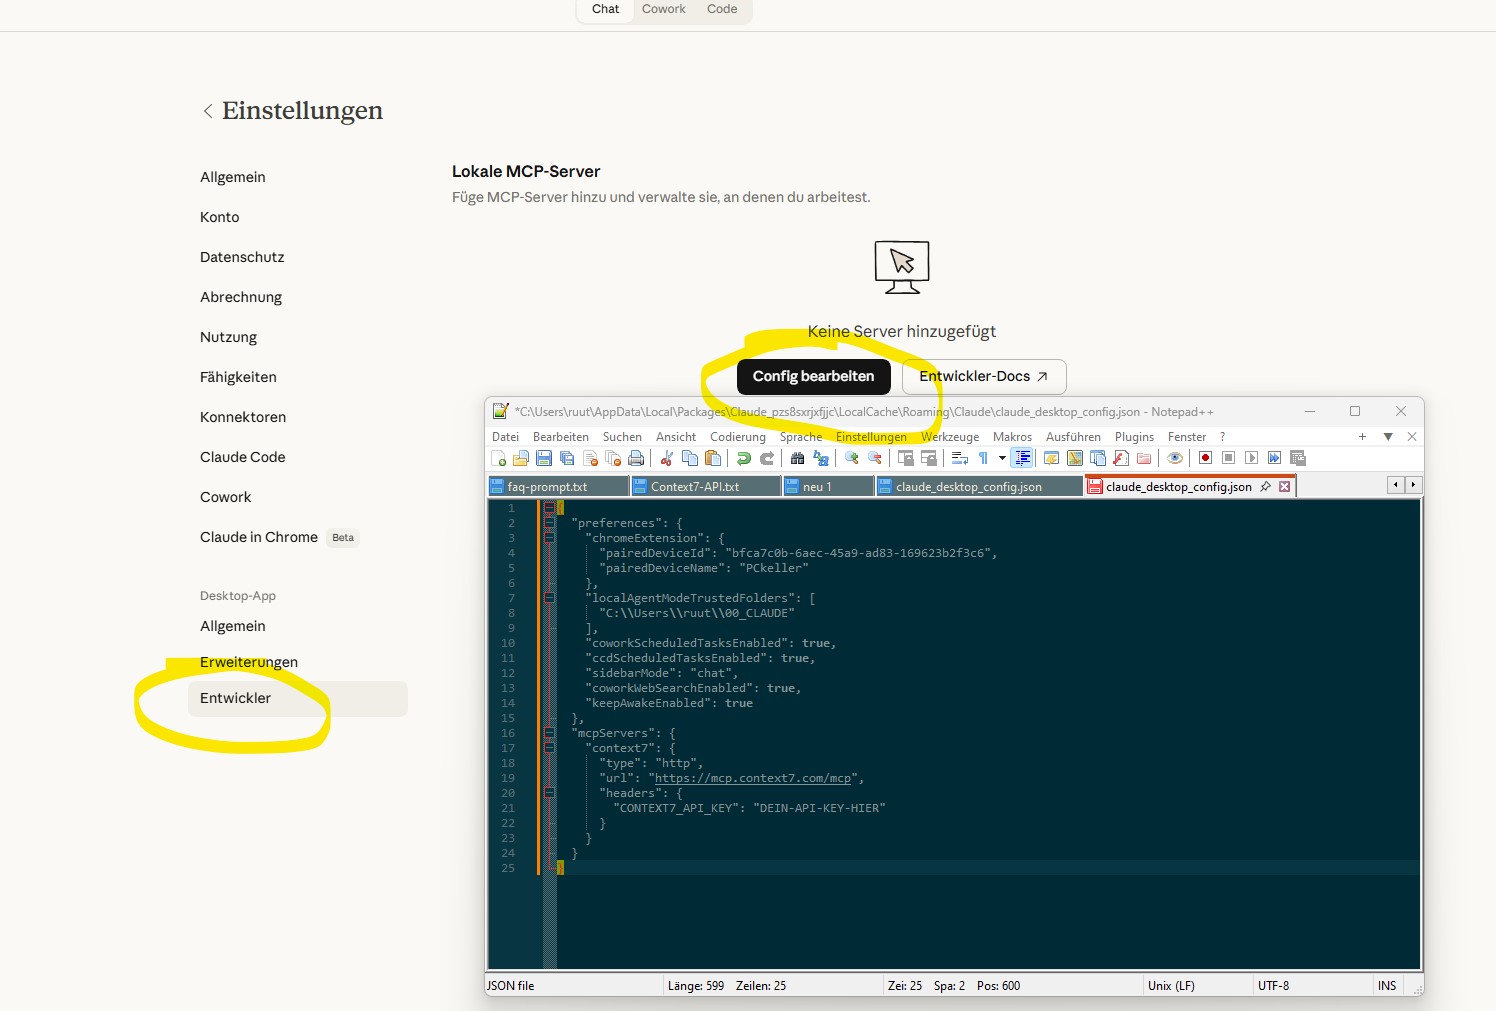Open the Plugins menu

coord(1134,437)
